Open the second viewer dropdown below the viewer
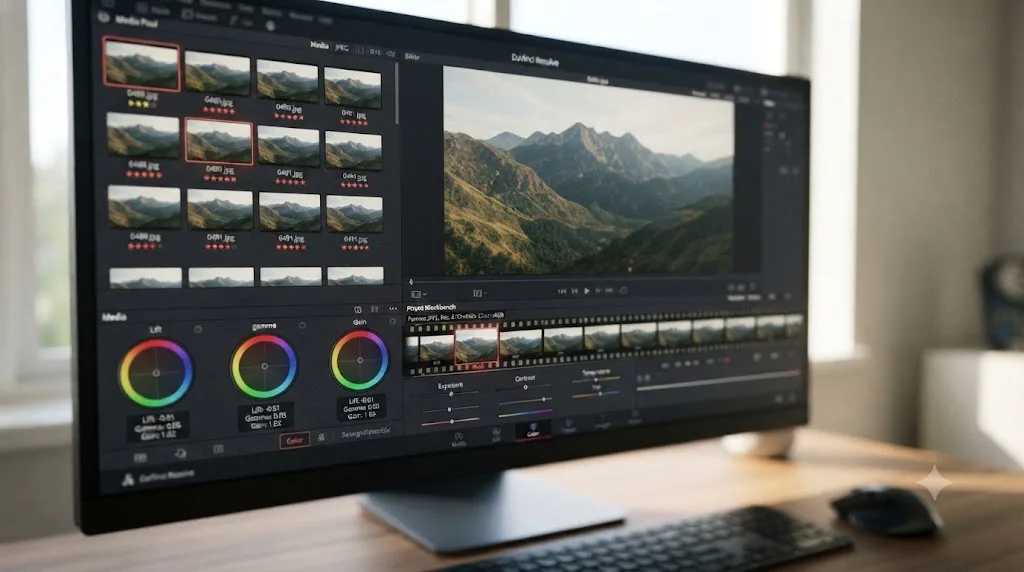The height and width of the screenshot is (572, 1024). [x=479, y=294]
